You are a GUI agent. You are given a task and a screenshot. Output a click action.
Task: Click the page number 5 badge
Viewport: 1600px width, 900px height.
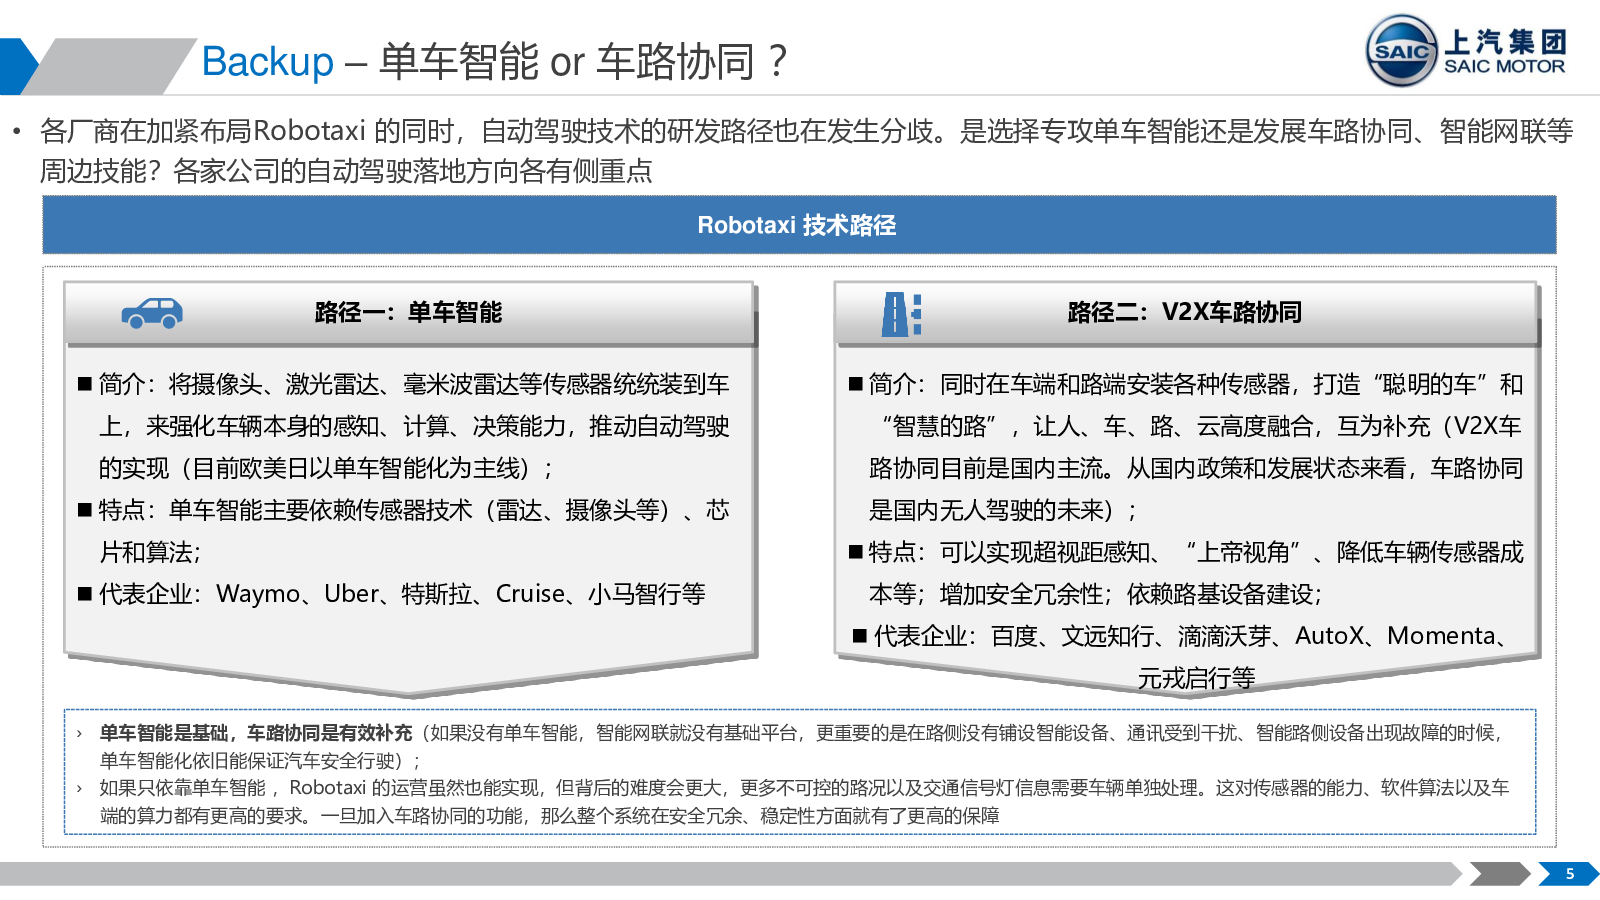(1569, 874)
